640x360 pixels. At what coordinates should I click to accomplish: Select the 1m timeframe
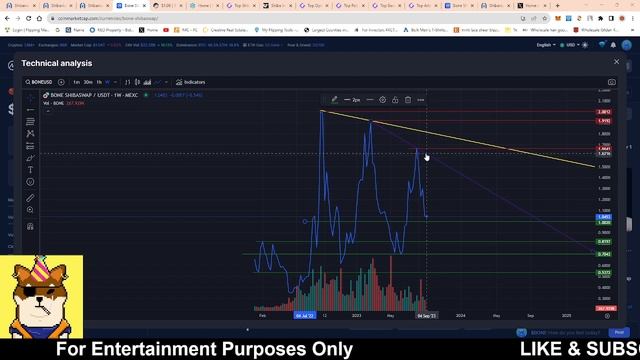(76, 82)
